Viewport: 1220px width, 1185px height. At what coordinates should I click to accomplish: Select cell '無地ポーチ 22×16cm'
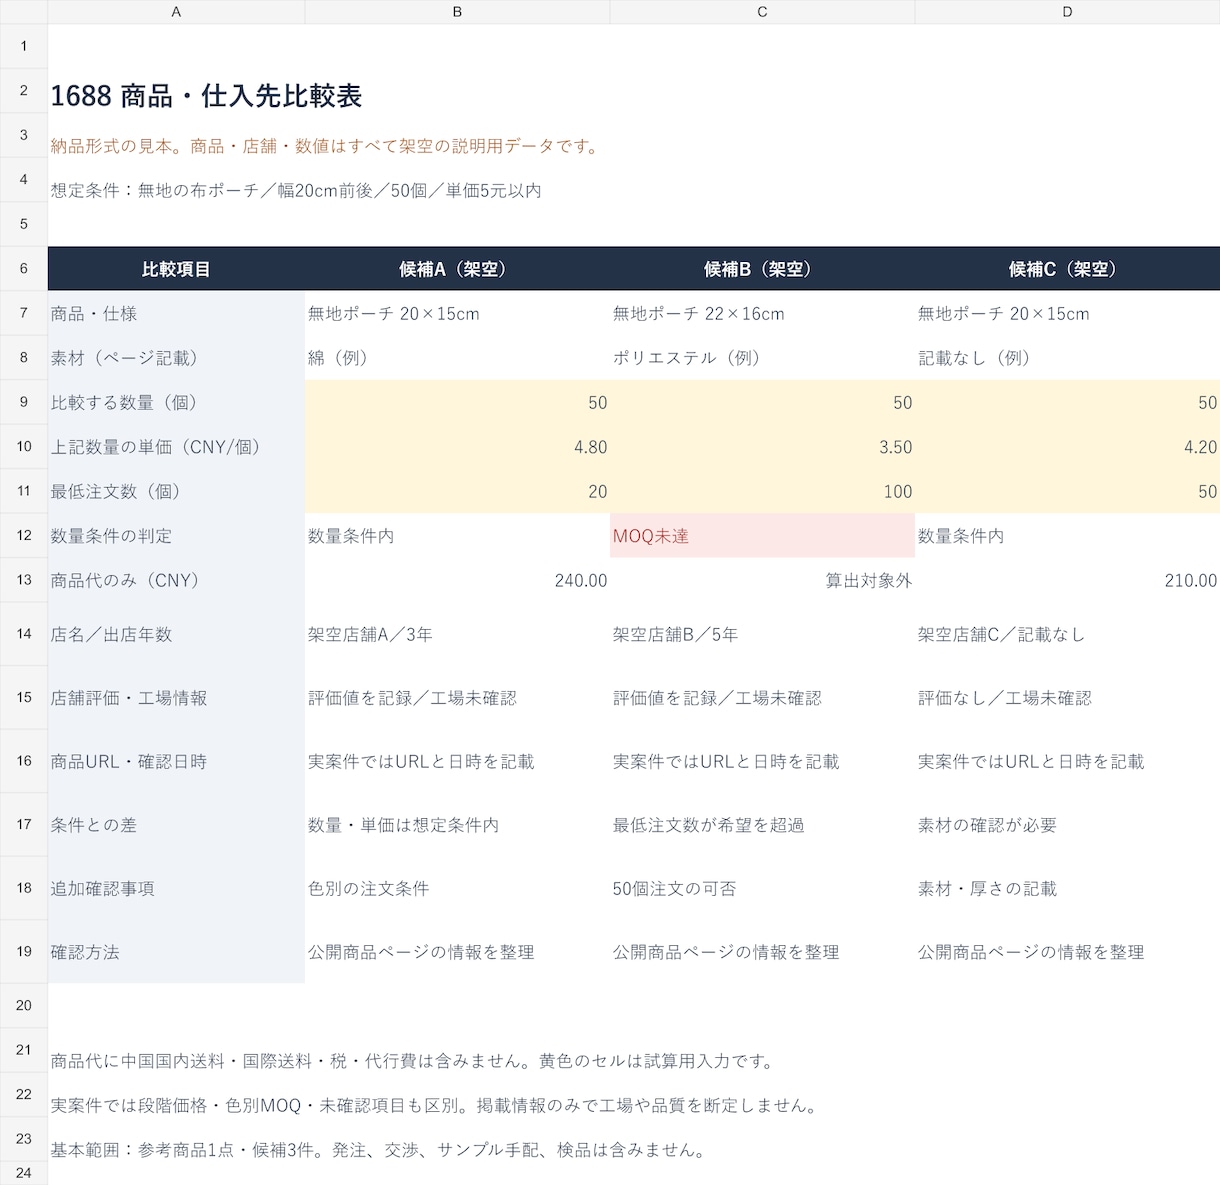pyautogui.click(x=762, y=313)
